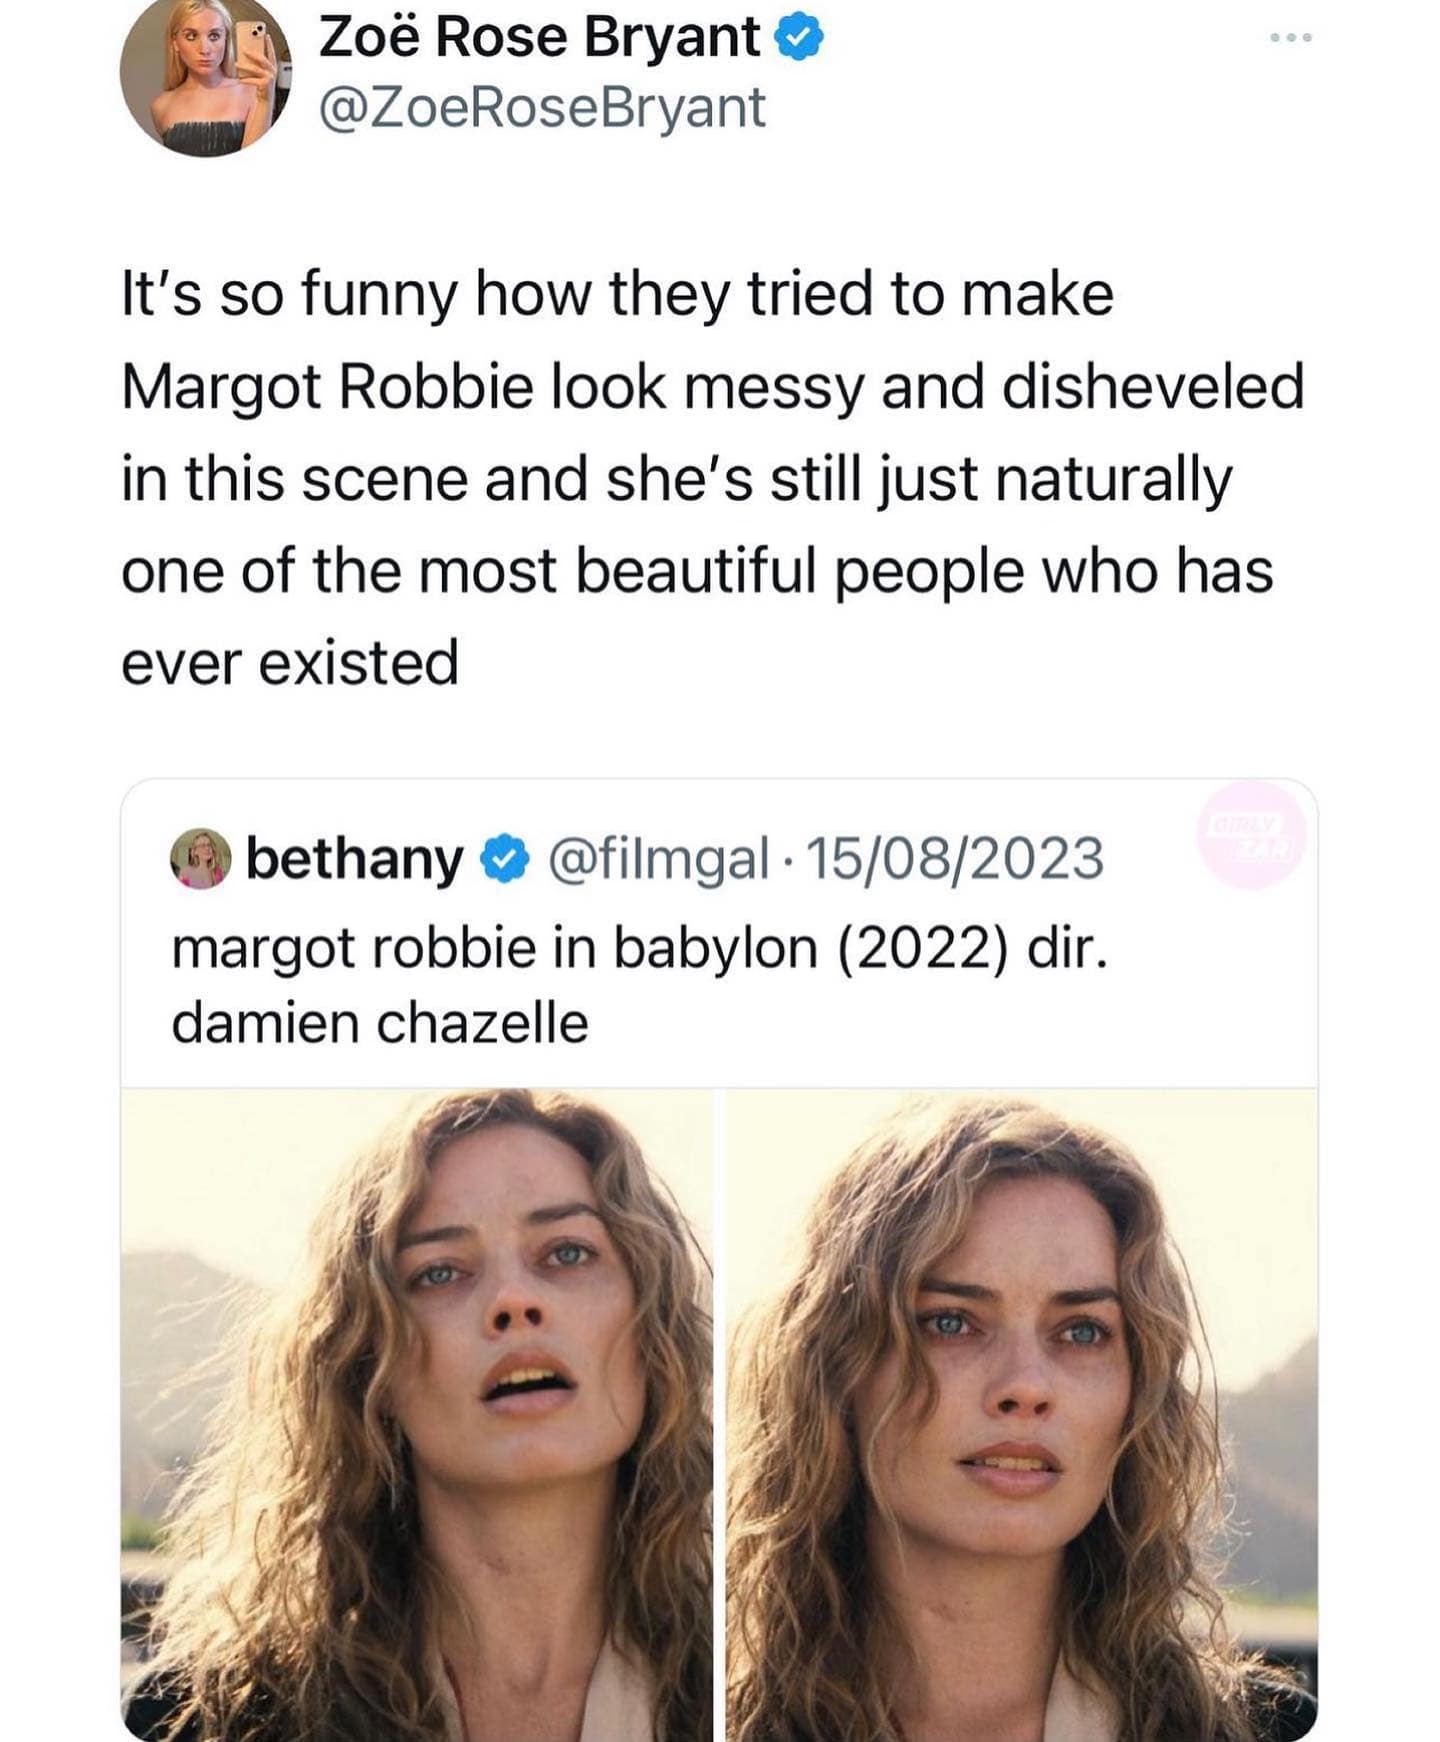Click the "damien chazelle" caption line
Screen dimensions: 1440x1742
coord(380,1023)
